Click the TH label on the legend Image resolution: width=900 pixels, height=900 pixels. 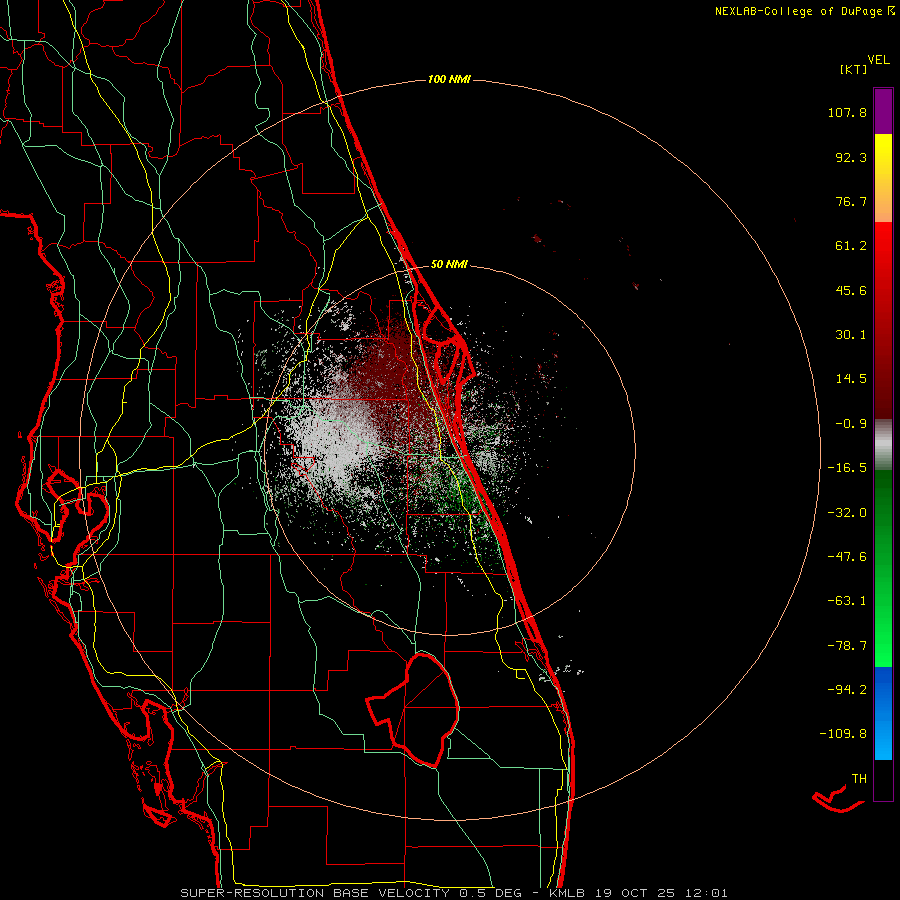pyautogui.click(x=859, y=779)
